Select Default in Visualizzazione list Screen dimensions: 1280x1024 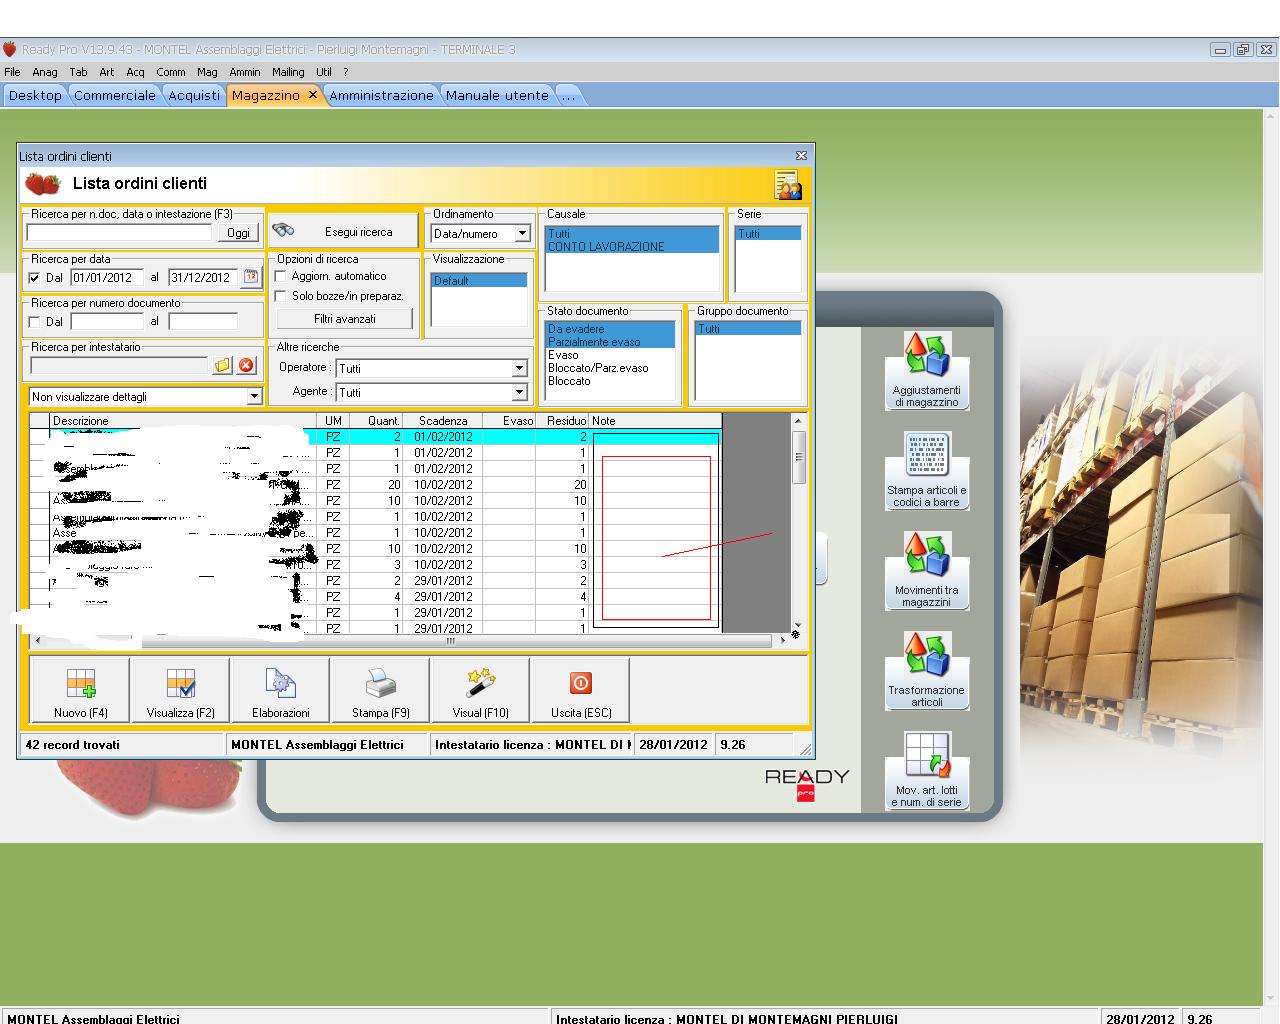[x=479, y=281]
